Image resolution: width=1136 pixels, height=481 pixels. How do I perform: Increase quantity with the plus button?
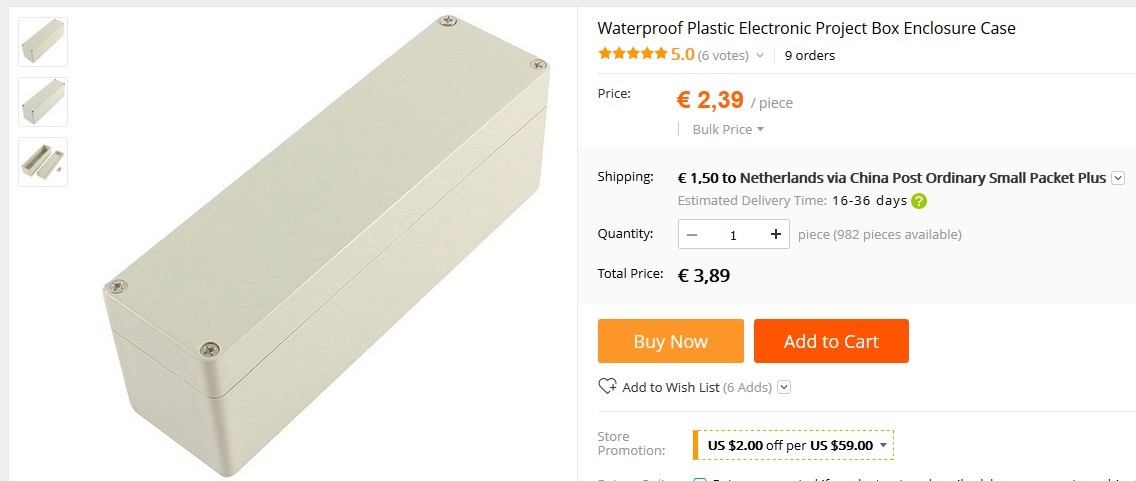[775, 235]
